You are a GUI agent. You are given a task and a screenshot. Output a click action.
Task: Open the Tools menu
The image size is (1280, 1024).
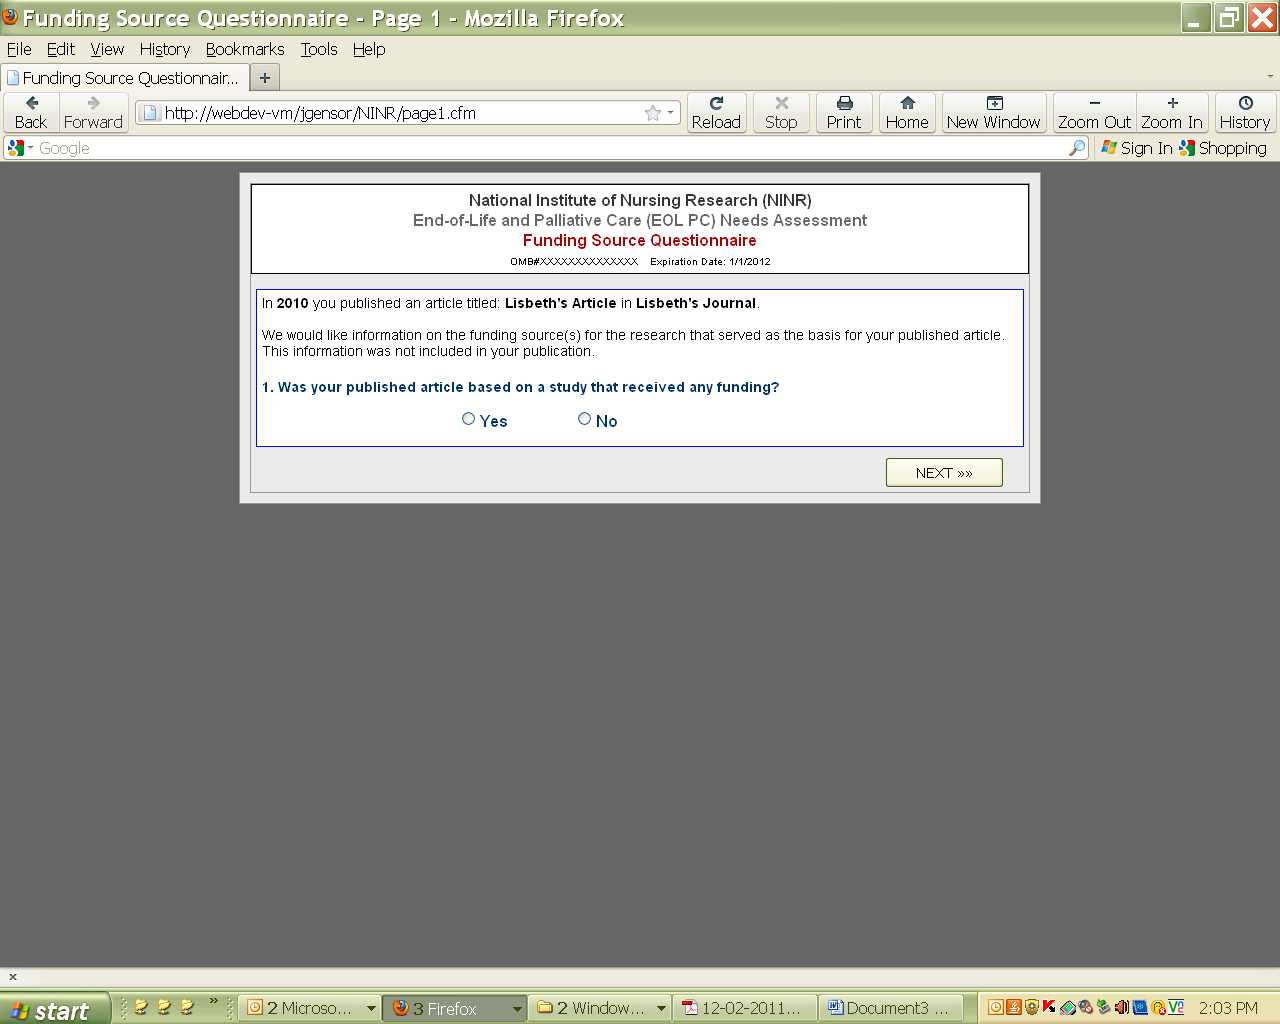[319, 49]
